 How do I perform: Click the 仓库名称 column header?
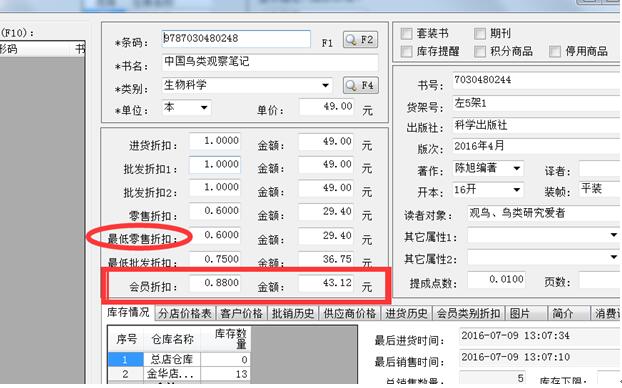click(x=172, y=339)
